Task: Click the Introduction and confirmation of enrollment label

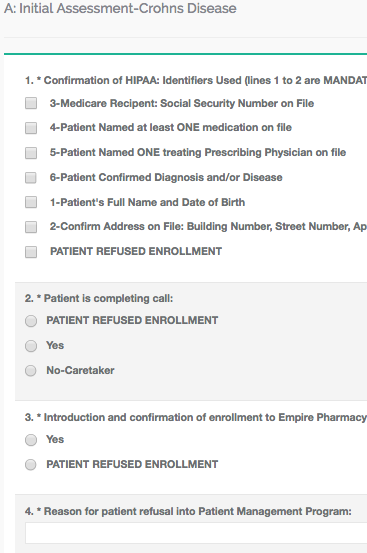Action: (x=196, y=417)
